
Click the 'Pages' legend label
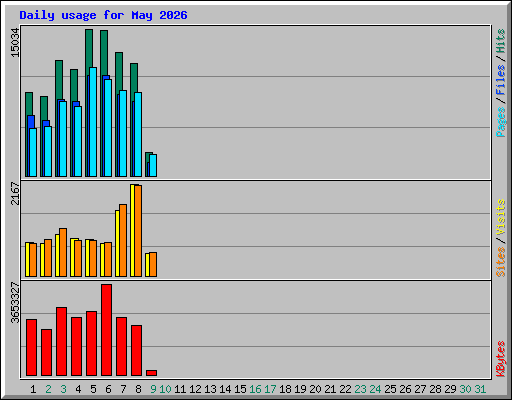click(x=500, y=122)
